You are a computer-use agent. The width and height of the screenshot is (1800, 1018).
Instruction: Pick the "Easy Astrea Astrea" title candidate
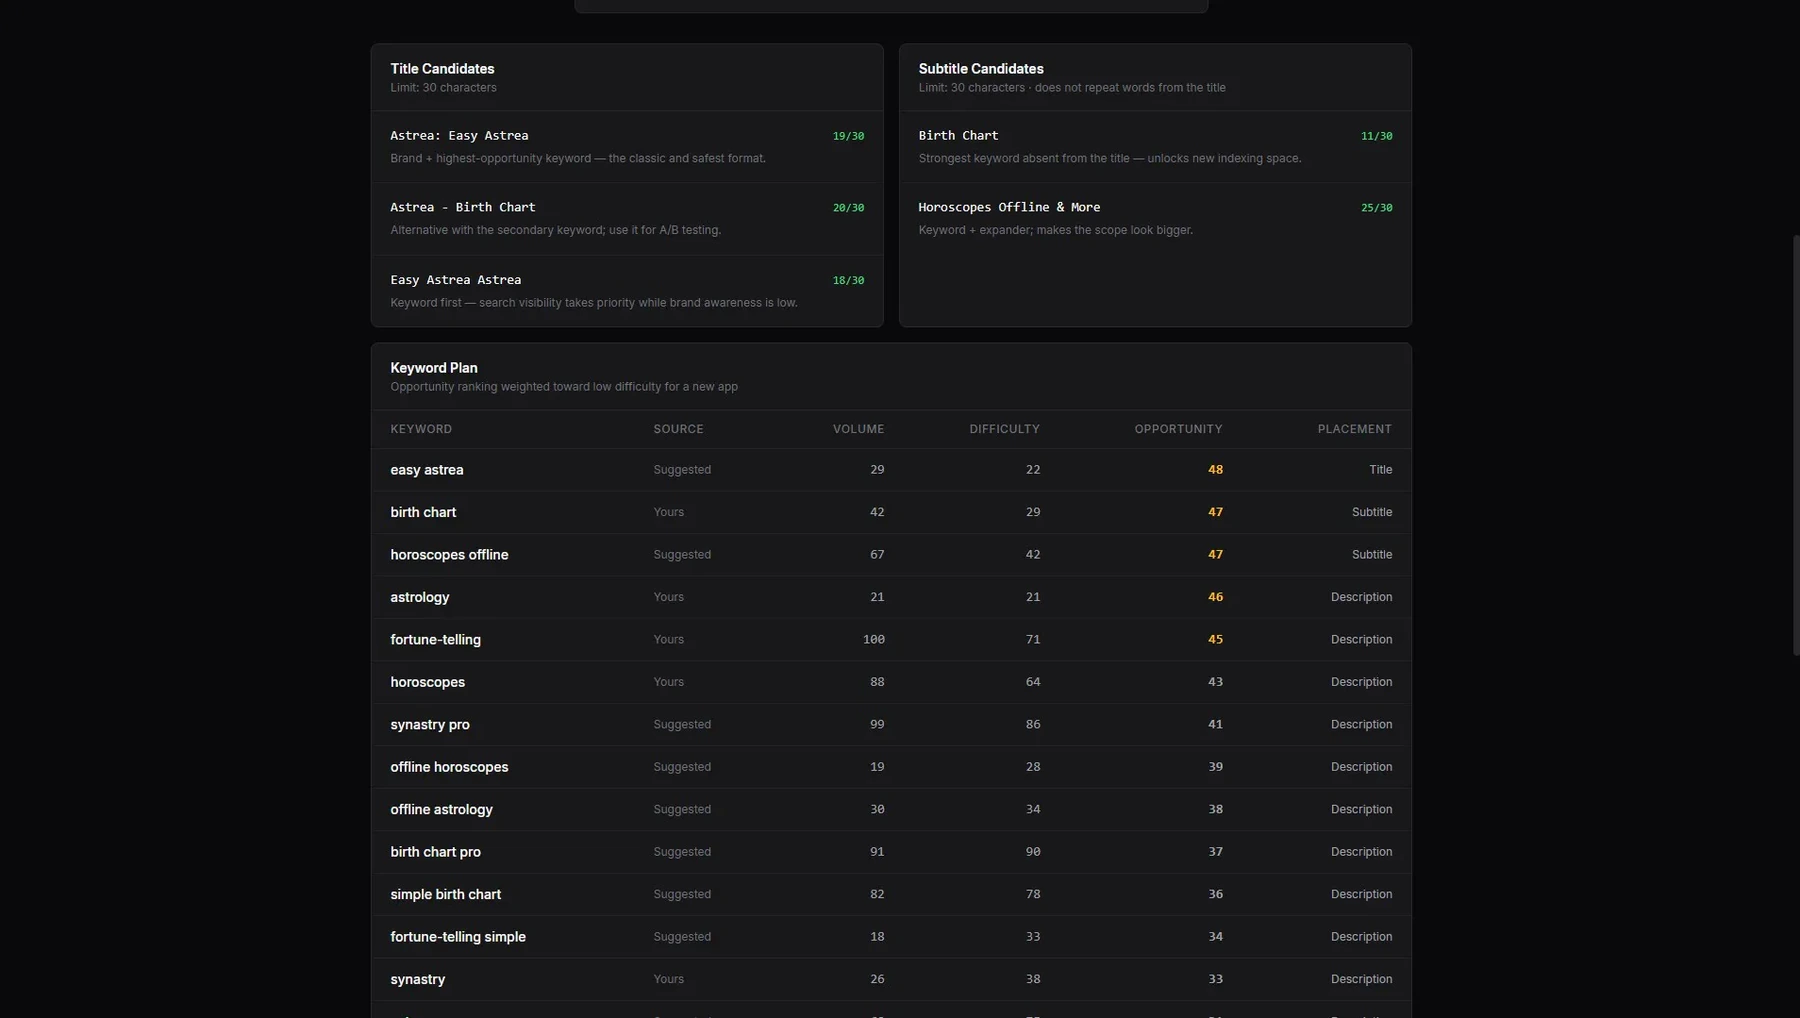456,280
